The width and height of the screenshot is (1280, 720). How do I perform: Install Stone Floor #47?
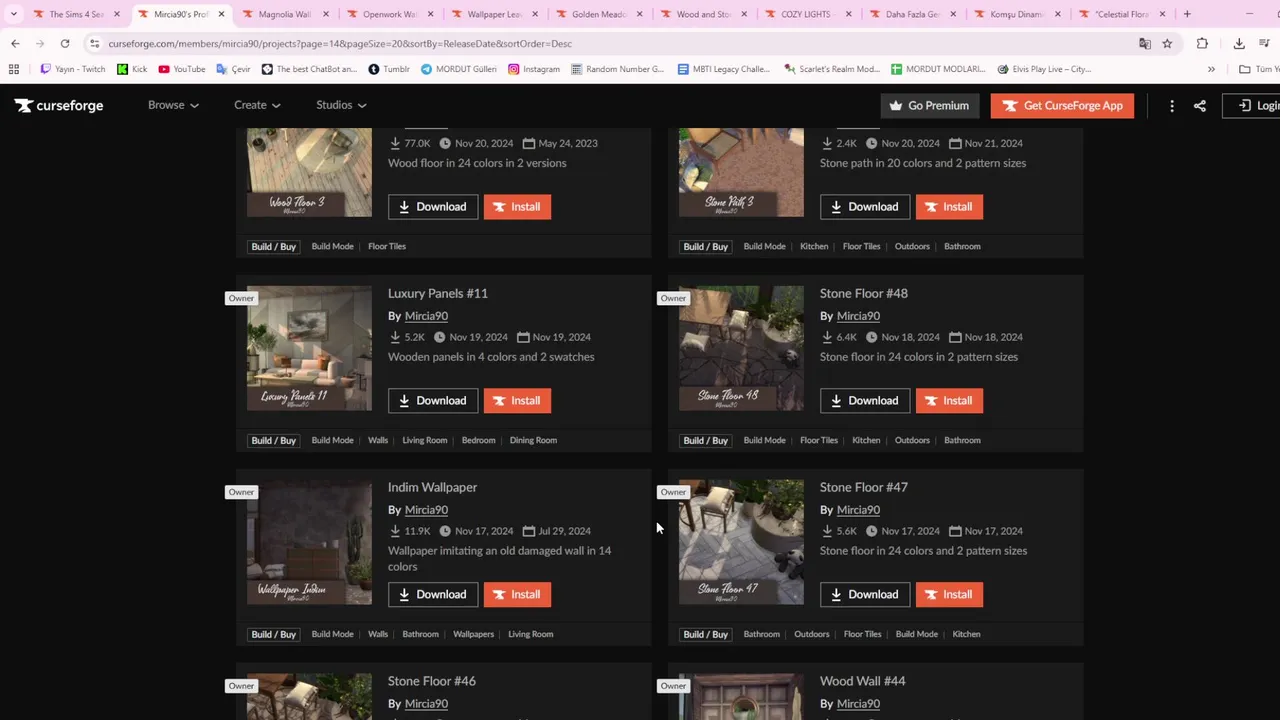click(949, 595)
